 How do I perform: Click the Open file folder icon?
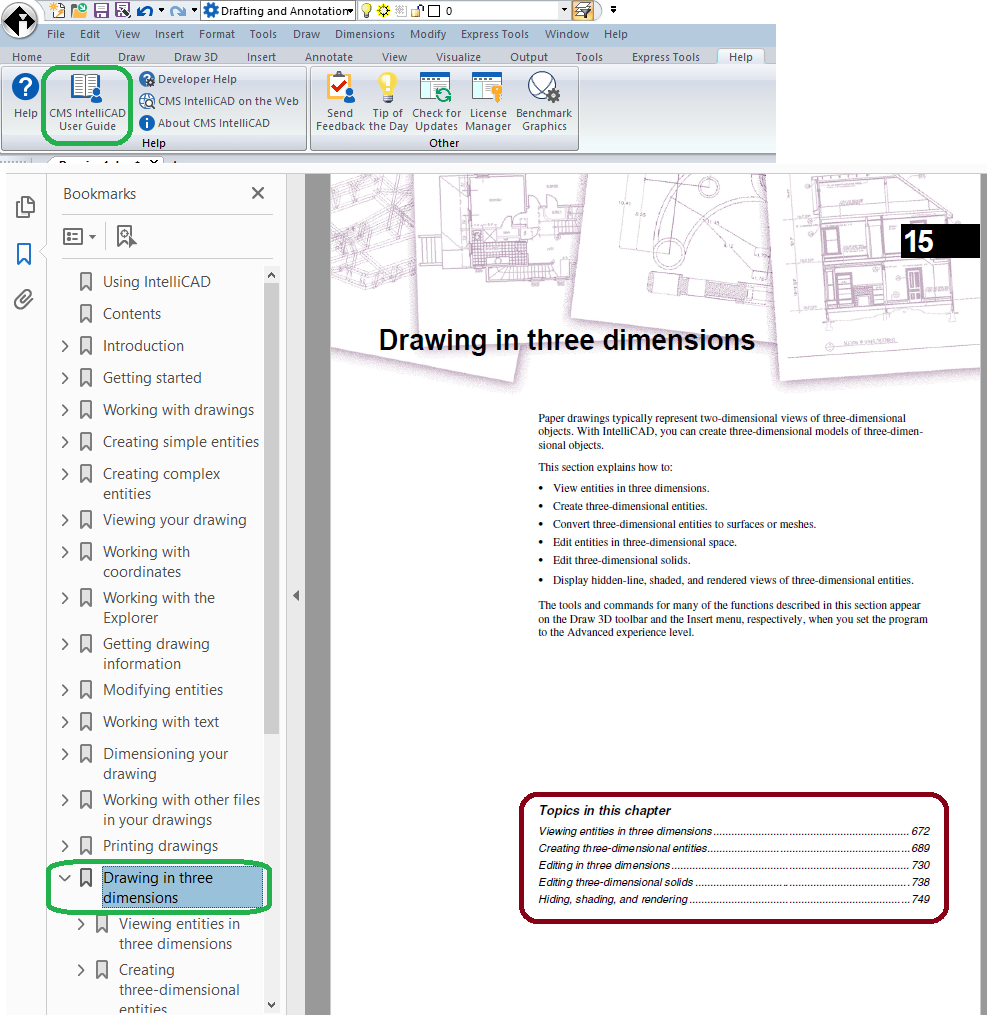79,10
